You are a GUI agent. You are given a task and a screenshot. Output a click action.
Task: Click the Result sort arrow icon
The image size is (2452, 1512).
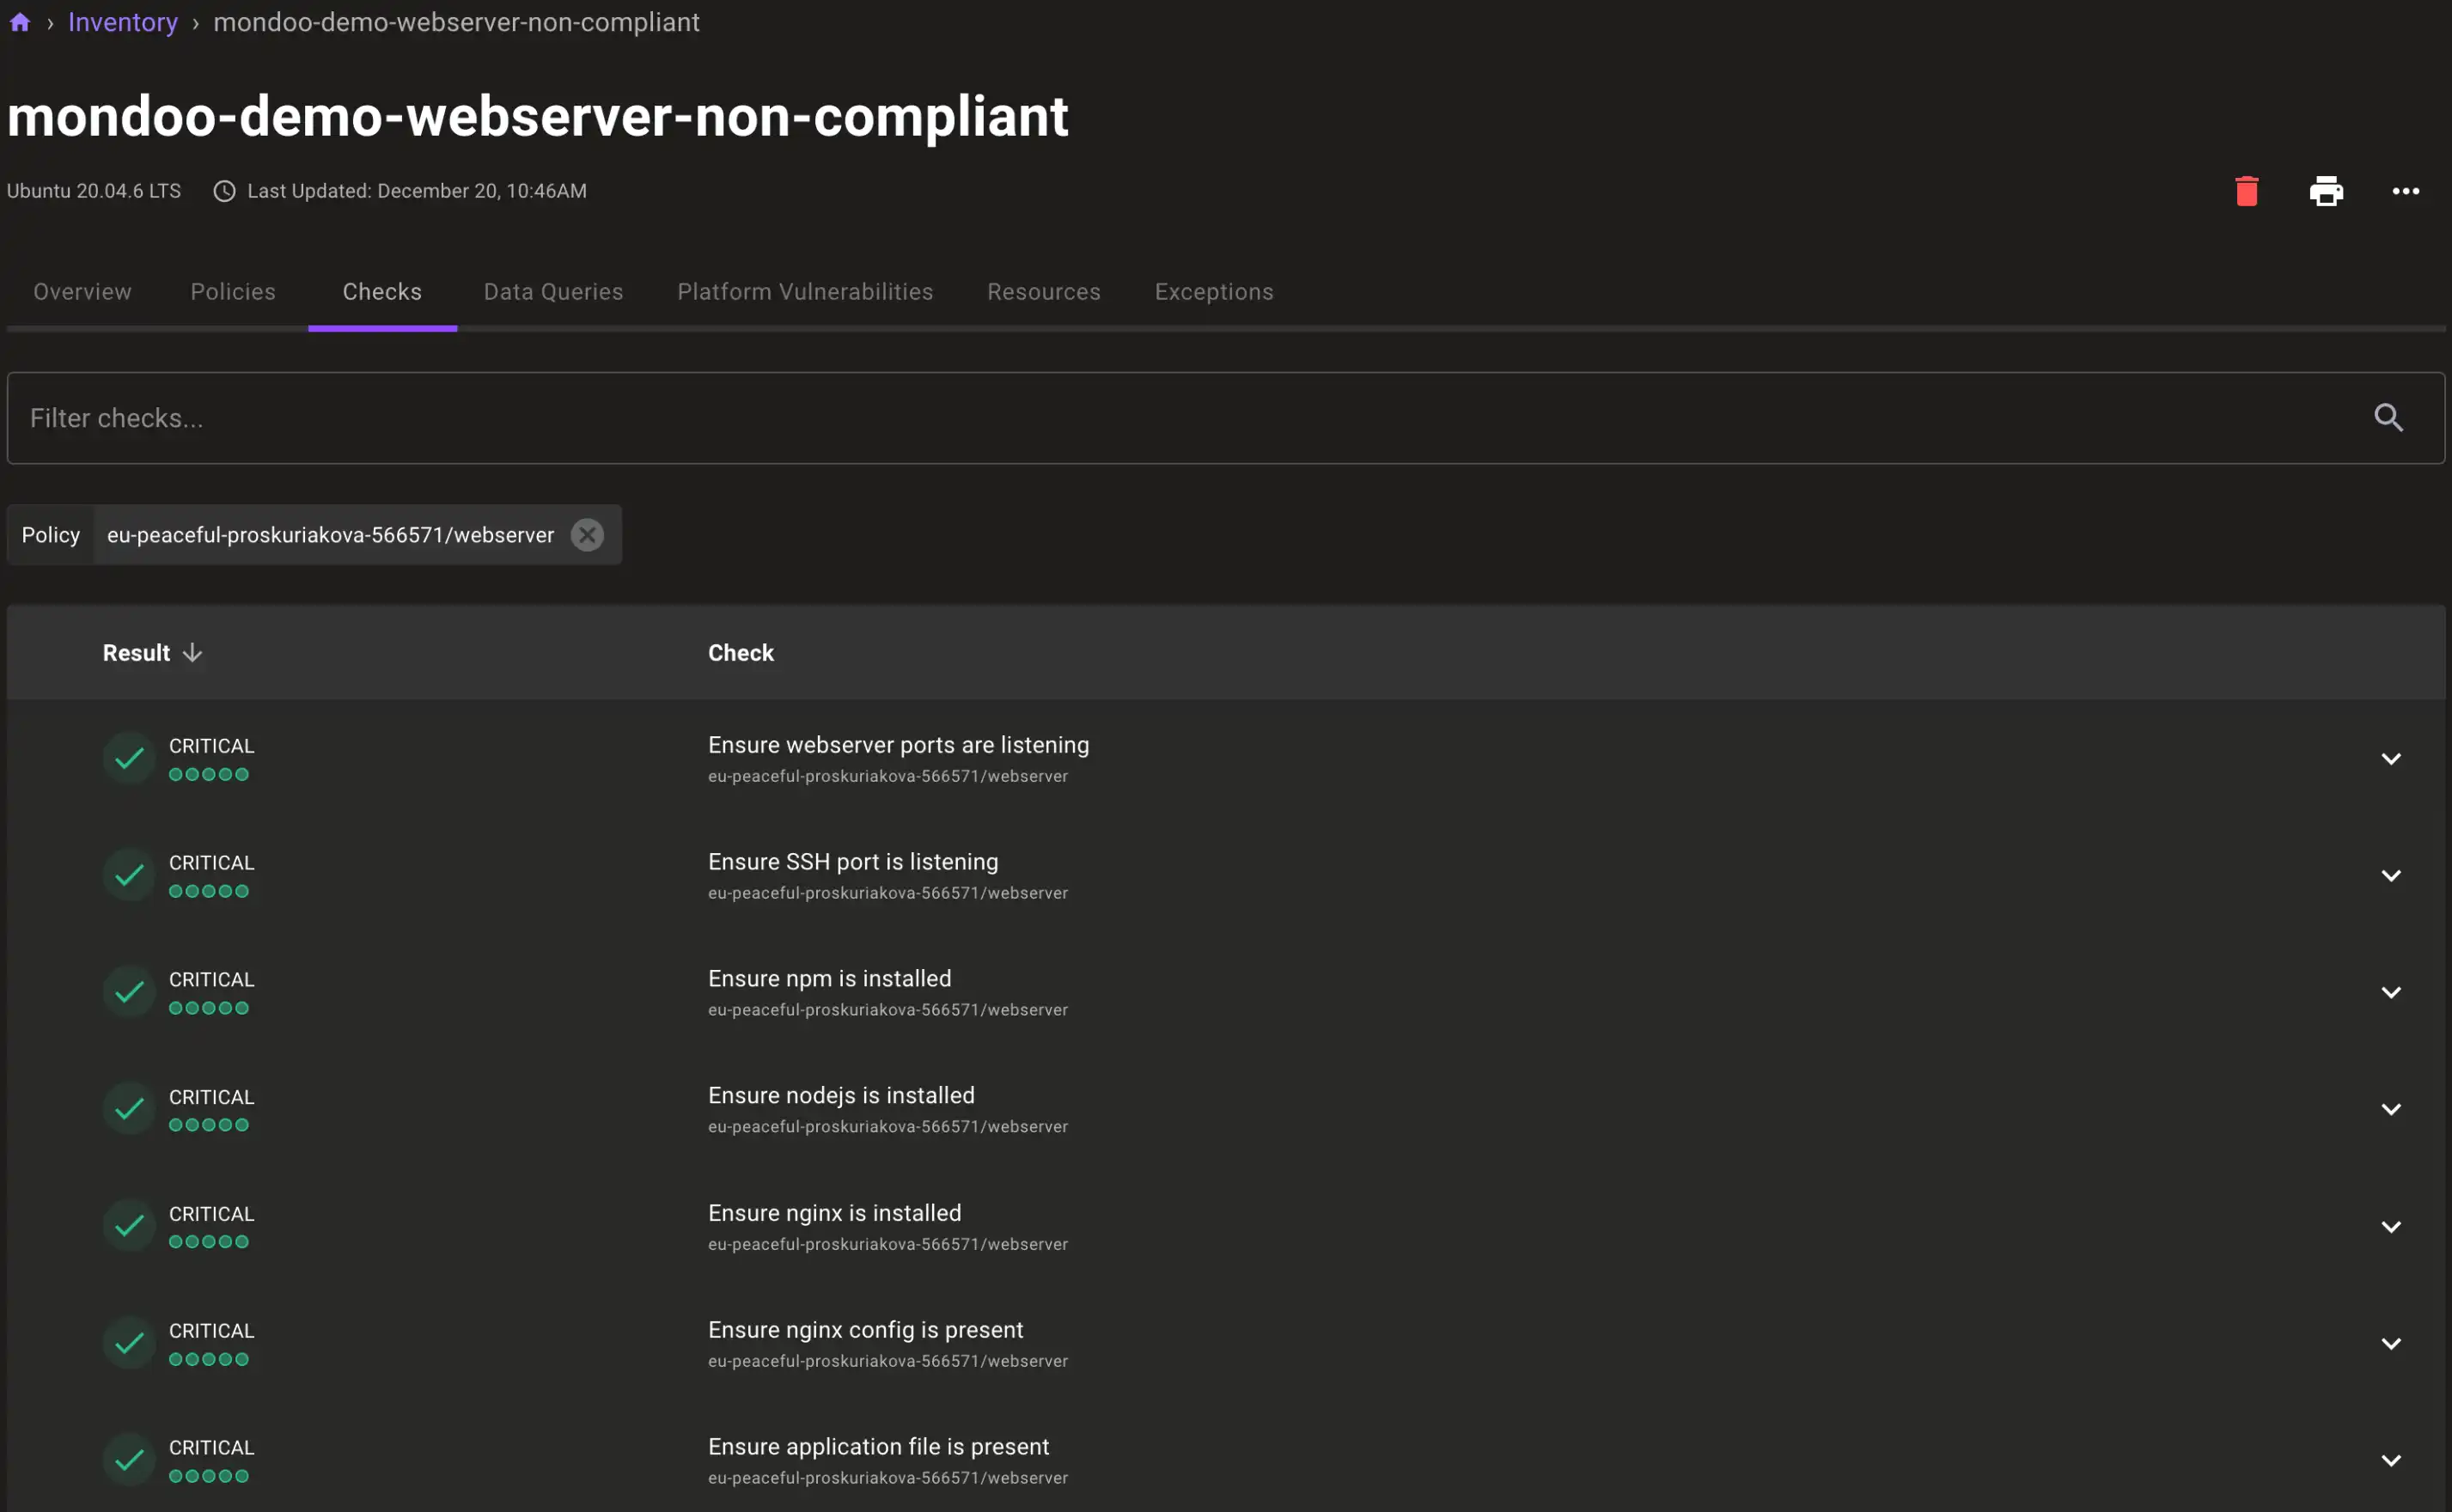[192, 652]
